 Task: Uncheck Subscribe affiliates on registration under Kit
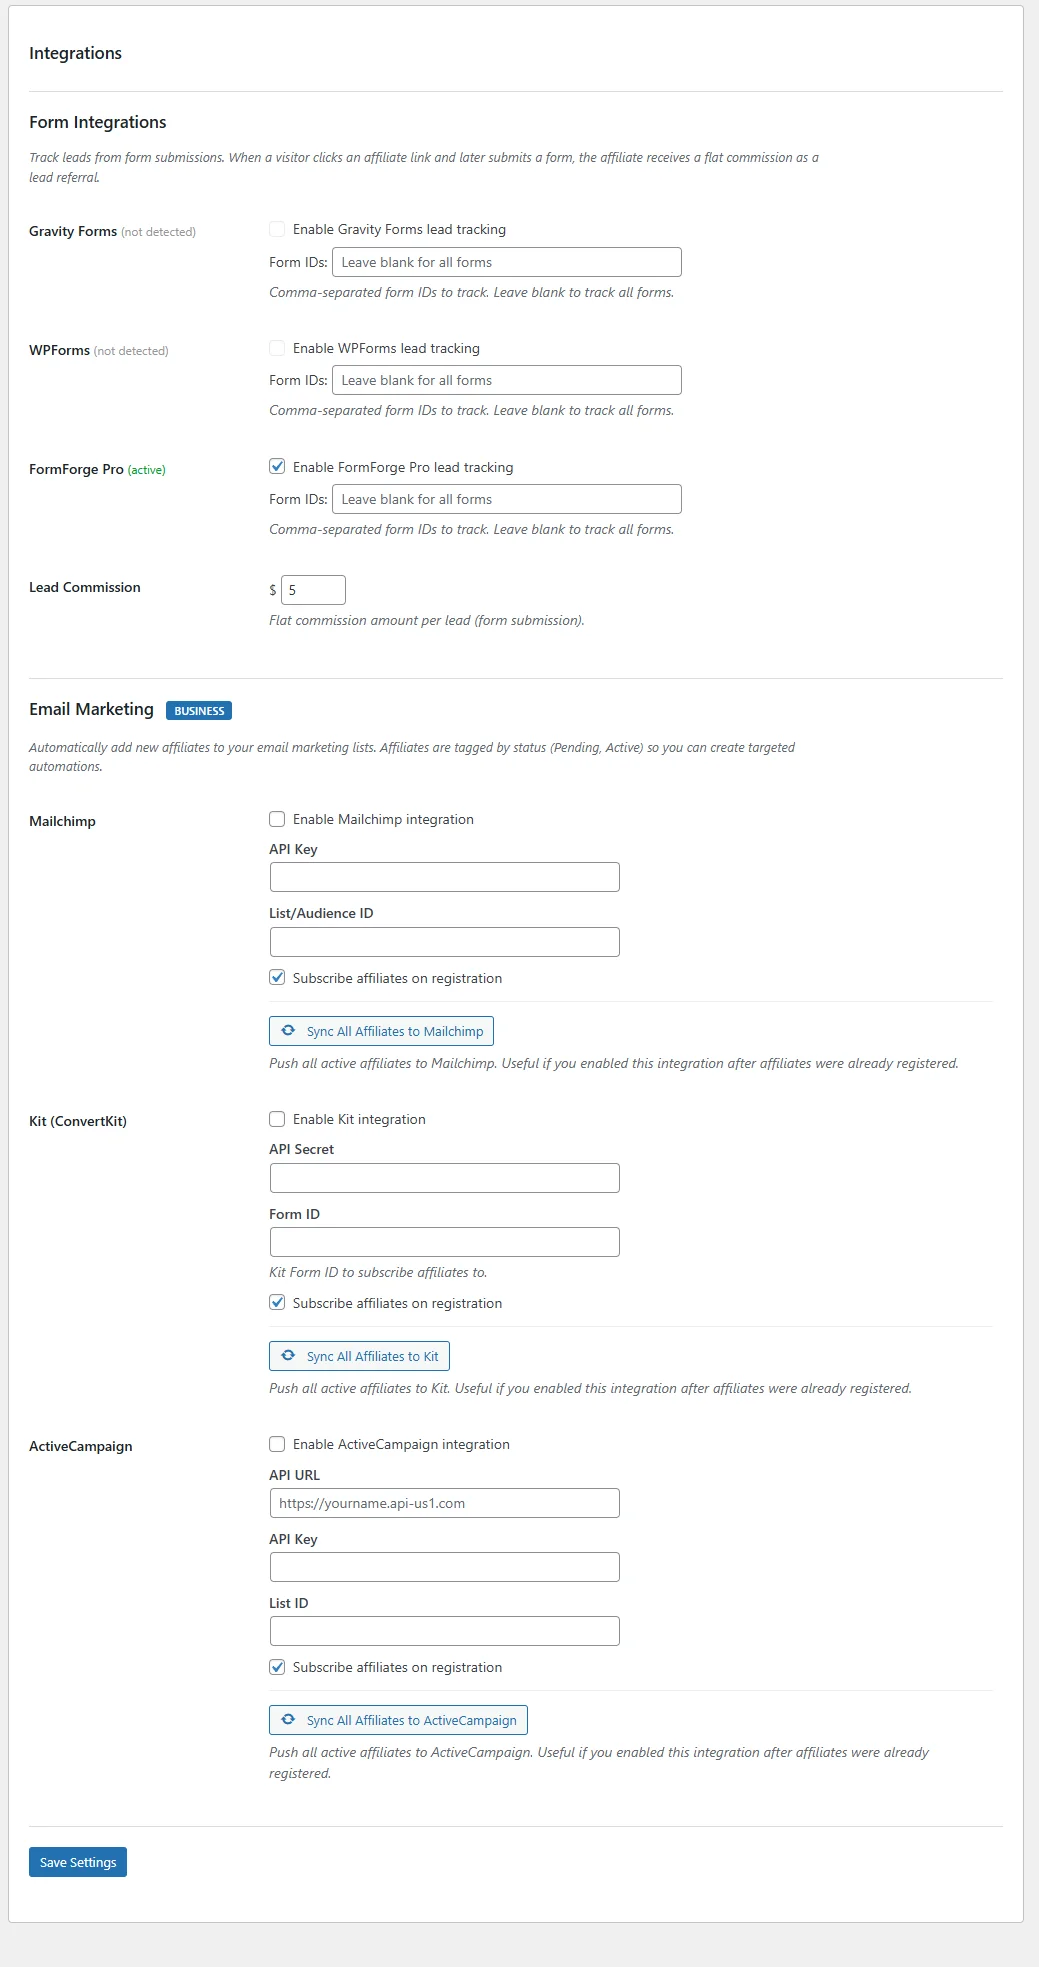[277, 1302]
